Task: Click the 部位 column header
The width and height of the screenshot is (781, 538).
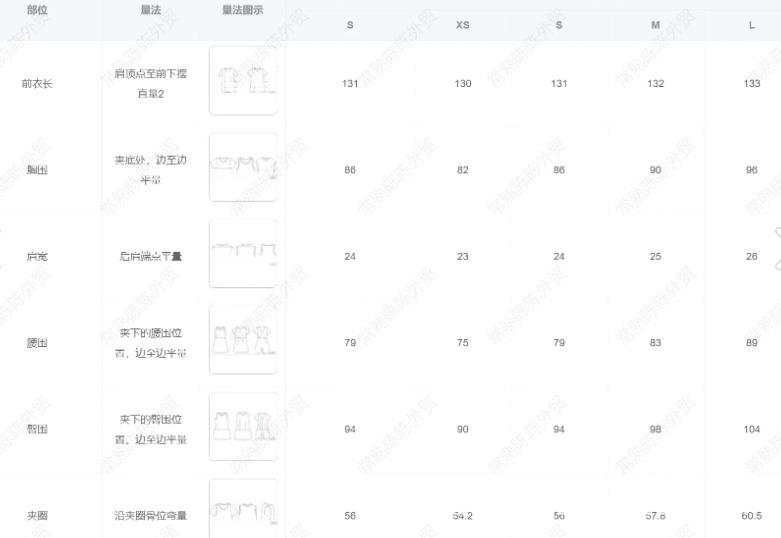Action: 37,9
